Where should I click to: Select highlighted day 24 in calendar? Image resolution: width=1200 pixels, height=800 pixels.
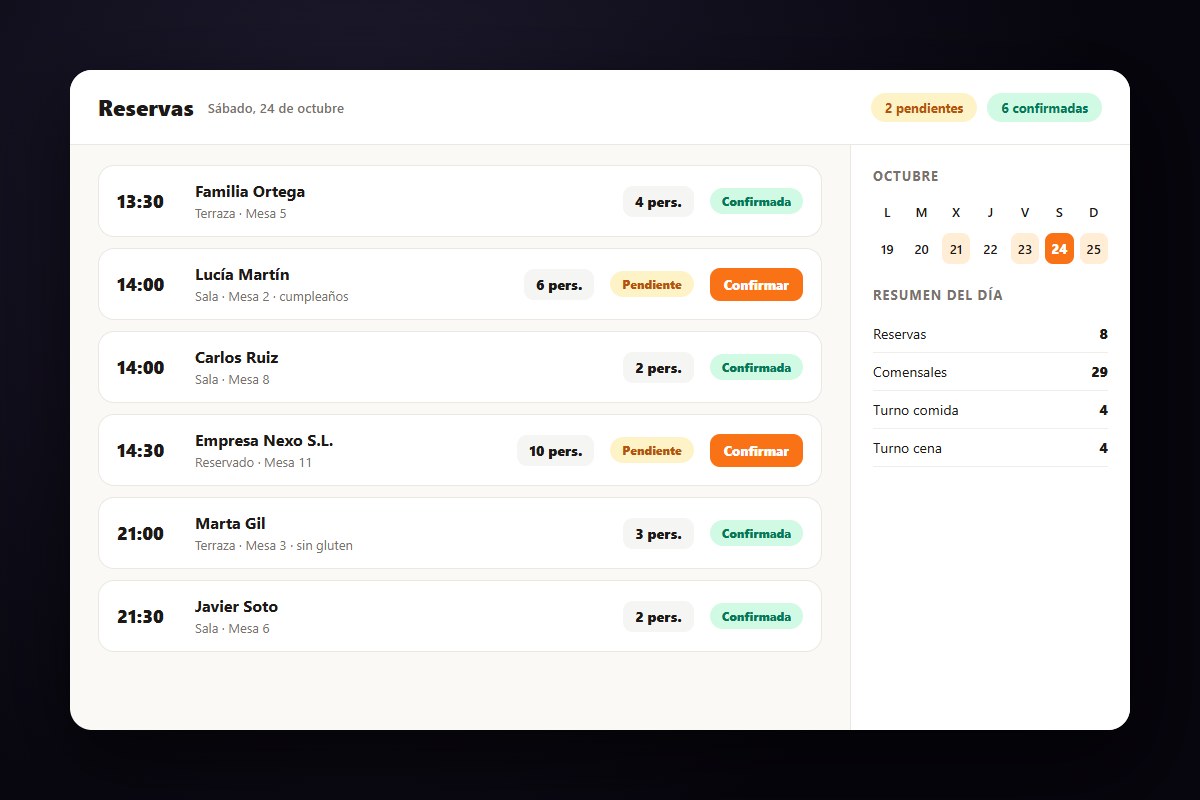1059,249
